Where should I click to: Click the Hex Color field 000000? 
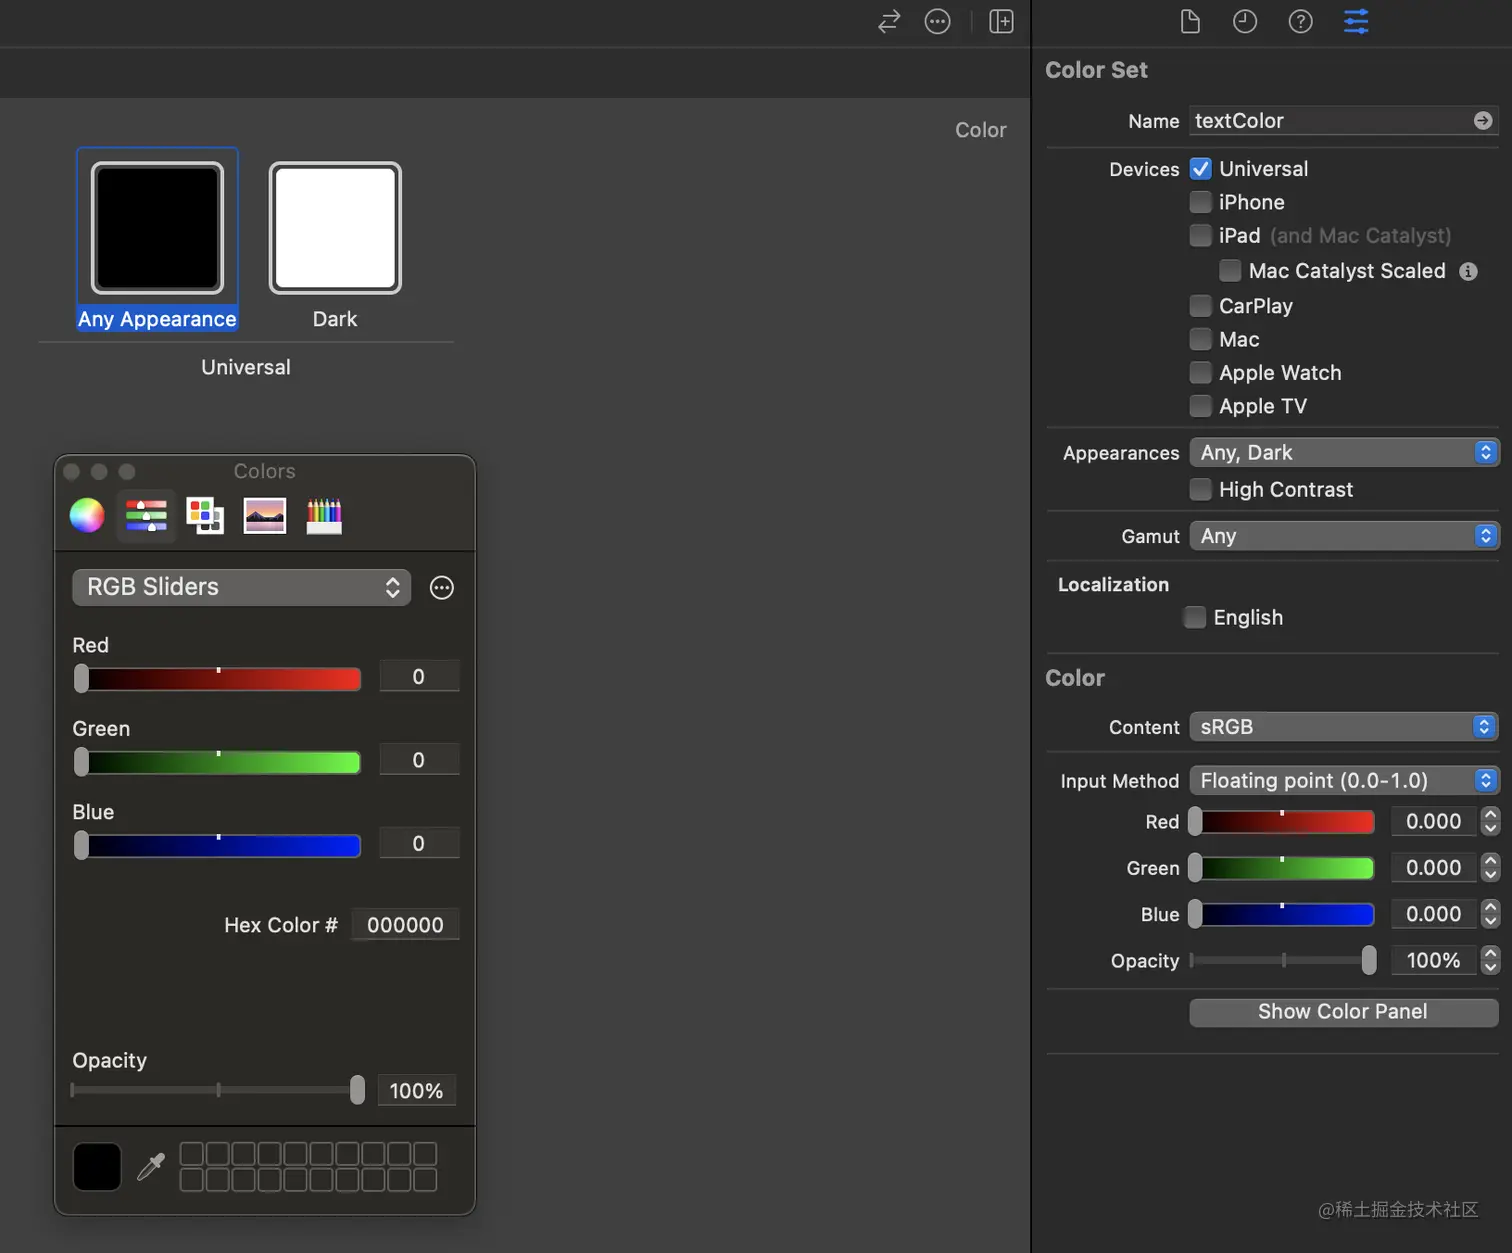click(405, 925)
